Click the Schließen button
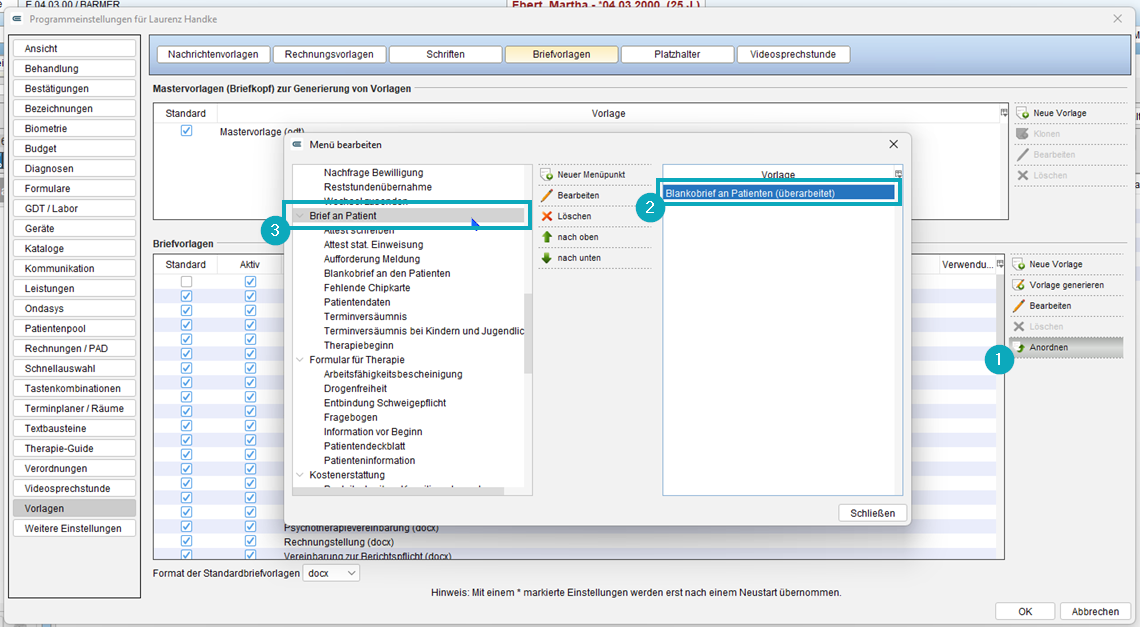Screen dimensions: 1140x627 coord(872,513)
